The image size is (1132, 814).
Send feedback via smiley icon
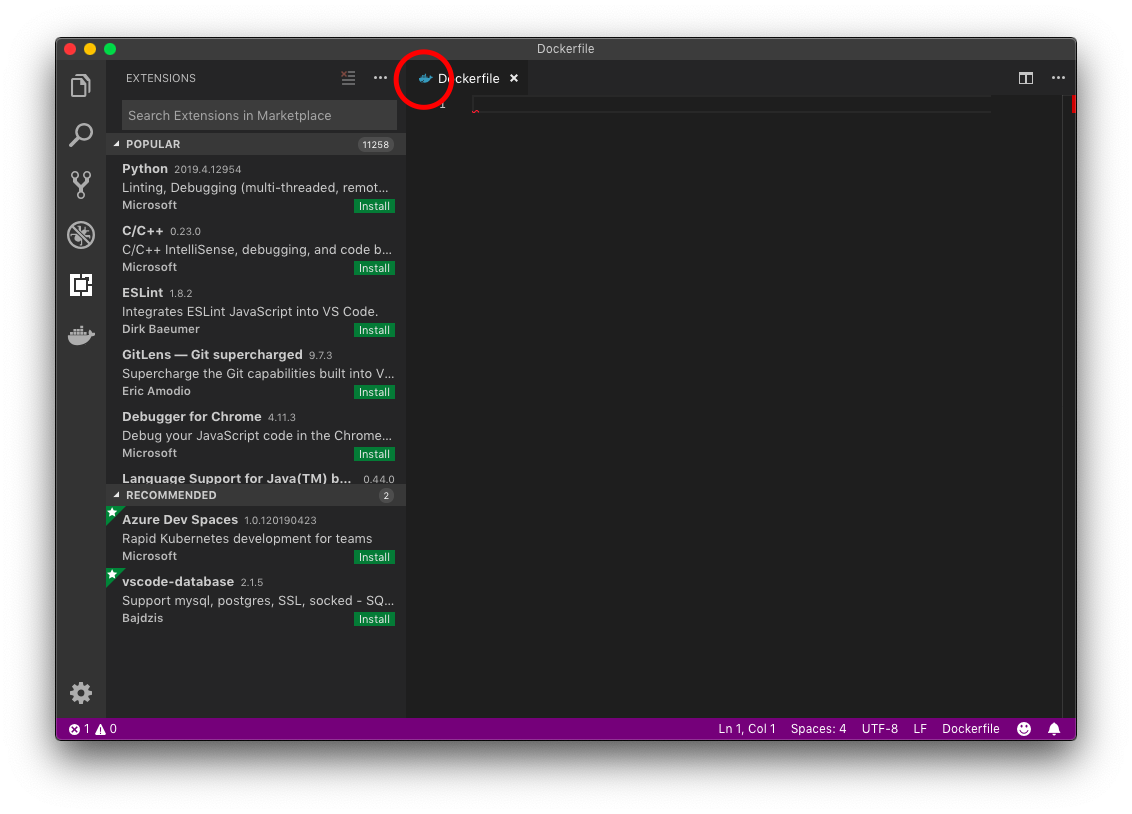coord(1024,729)
